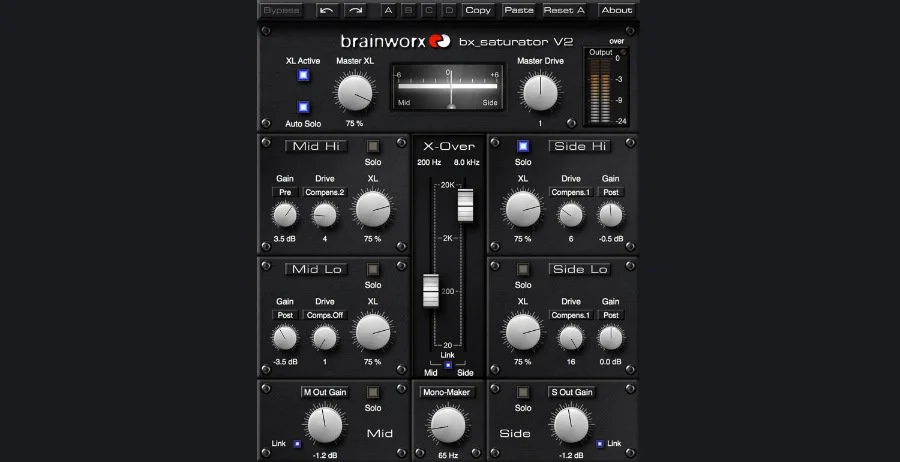
Task: Click the Mid Lo Drive knob
Action: click(324, 338)
